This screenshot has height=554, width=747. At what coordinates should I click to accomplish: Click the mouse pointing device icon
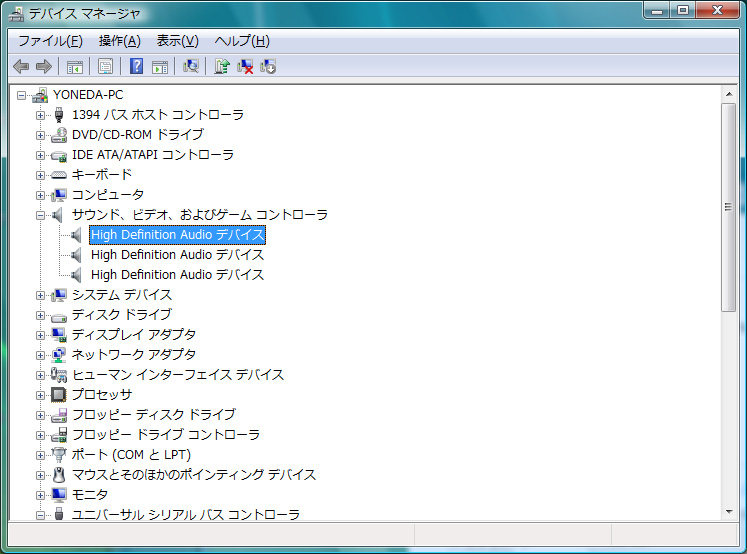59,475
